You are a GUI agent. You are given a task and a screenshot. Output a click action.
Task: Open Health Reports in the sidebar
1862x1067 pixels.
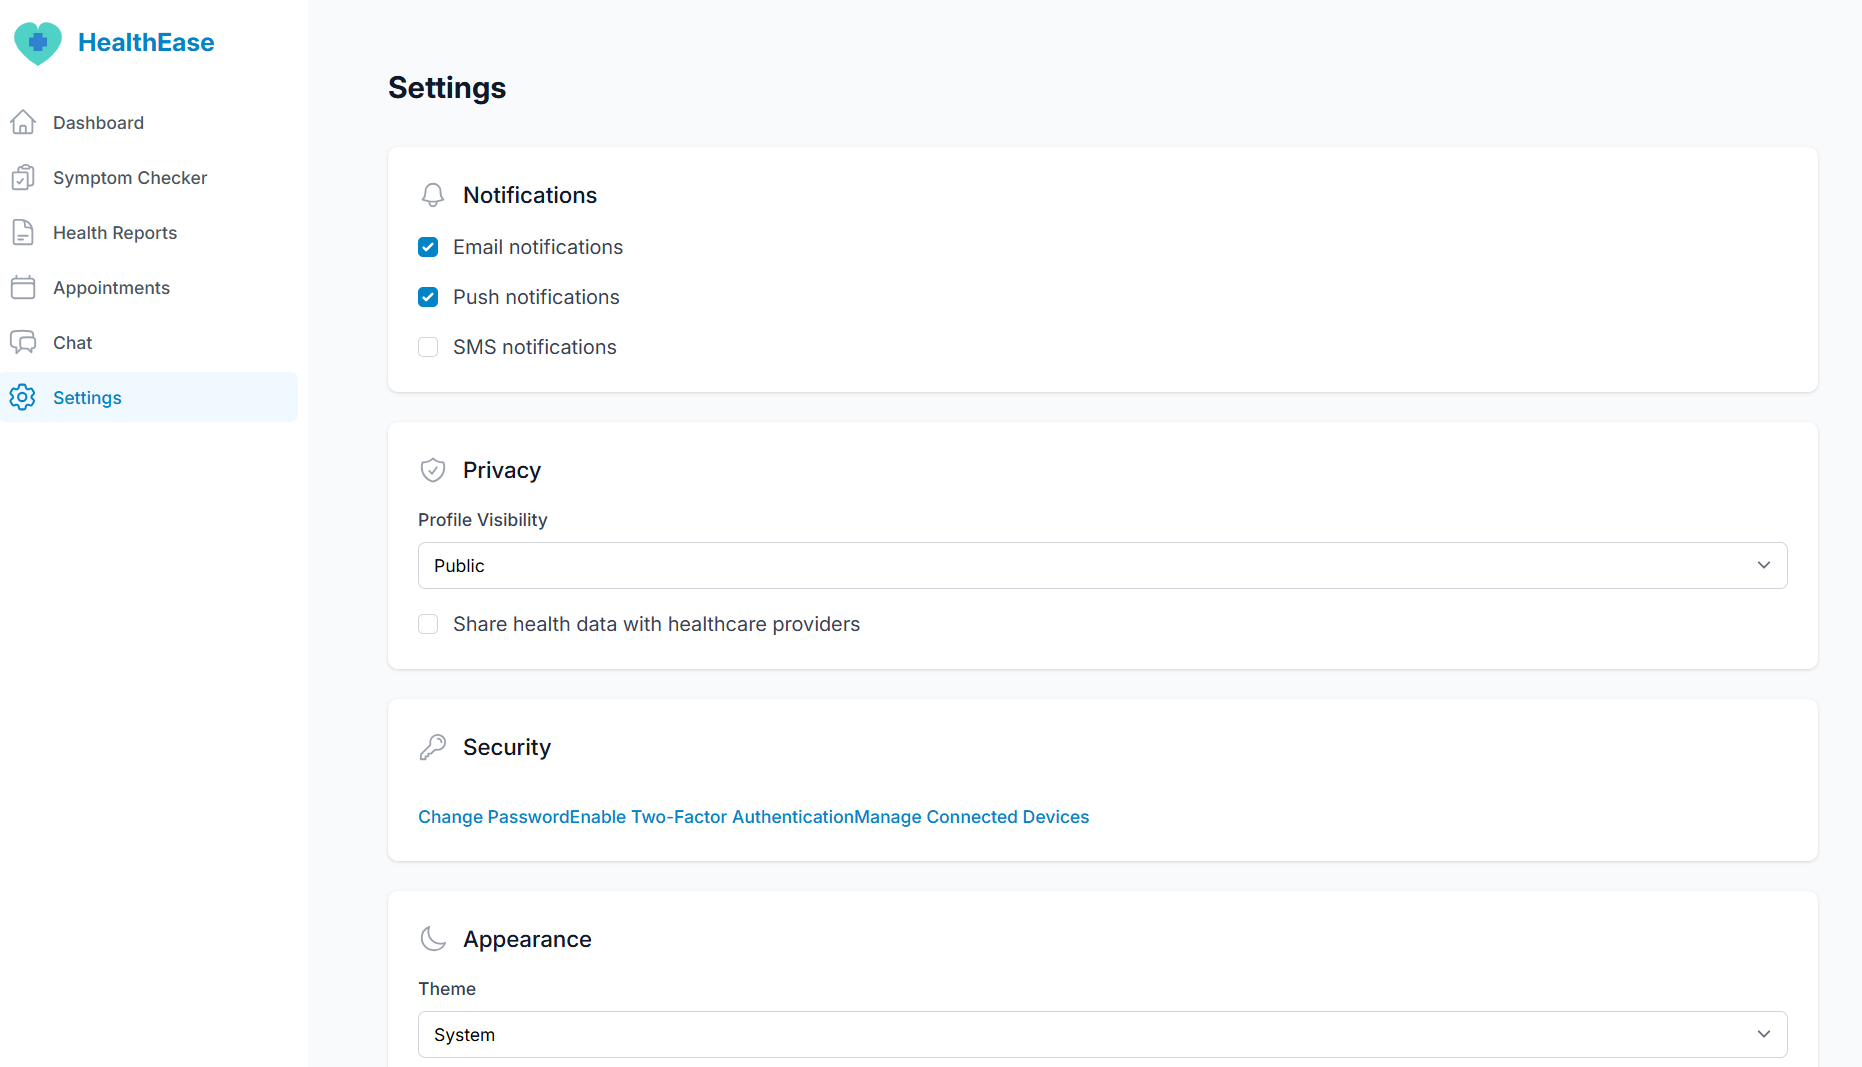pyautogui.click(x=115, y=233)
